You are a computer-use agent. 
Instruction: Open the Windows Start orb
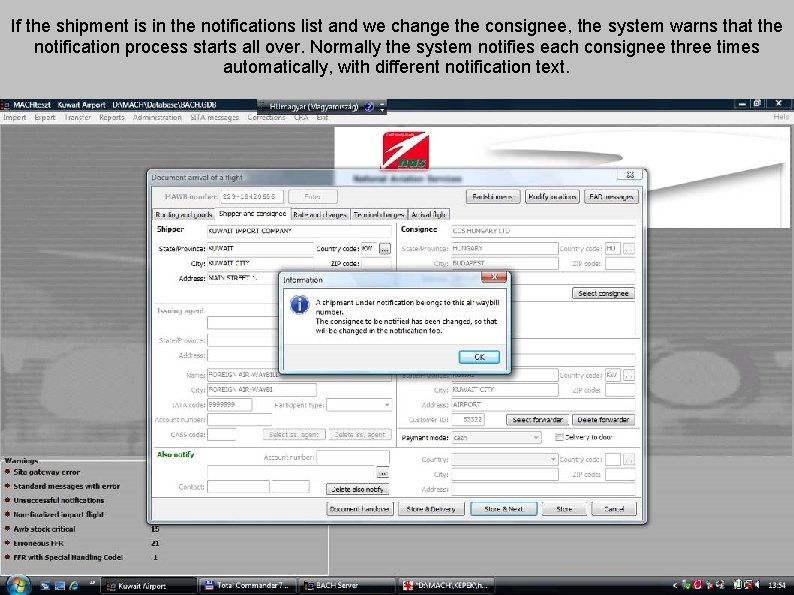coord(17,585)
